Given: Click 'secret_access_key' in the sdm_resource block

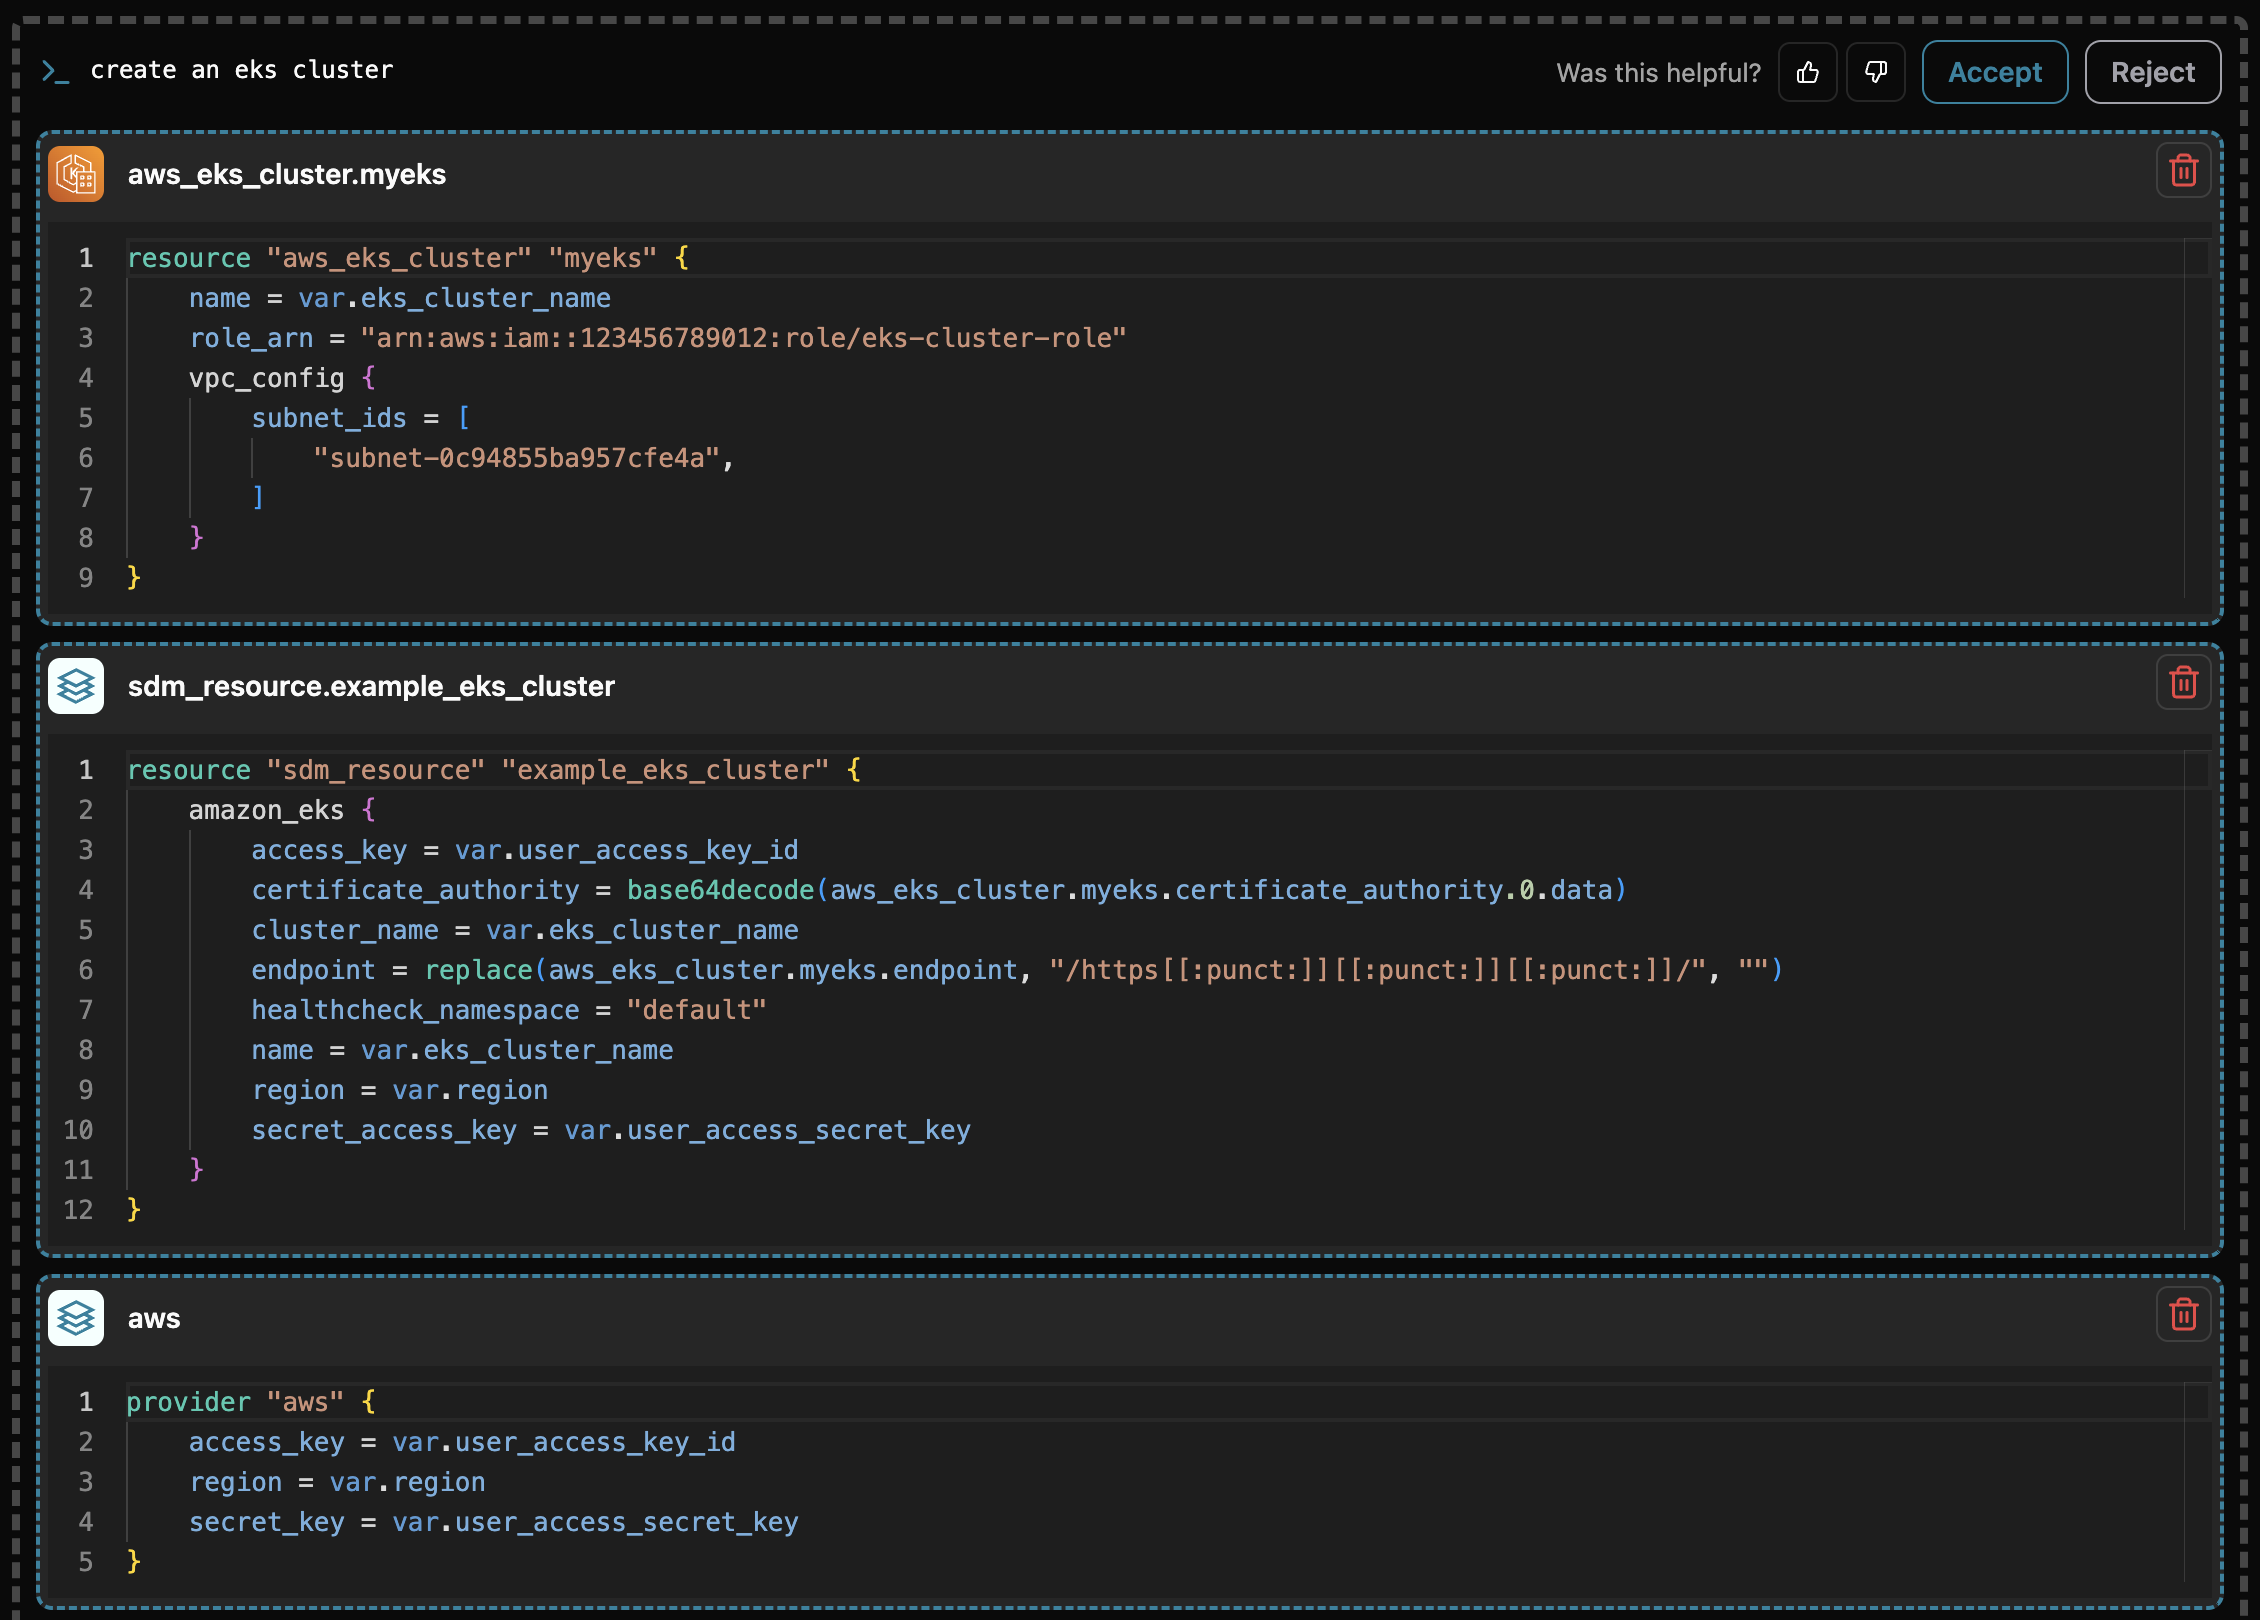Looking at the screenshot, I should point(384,1130).
